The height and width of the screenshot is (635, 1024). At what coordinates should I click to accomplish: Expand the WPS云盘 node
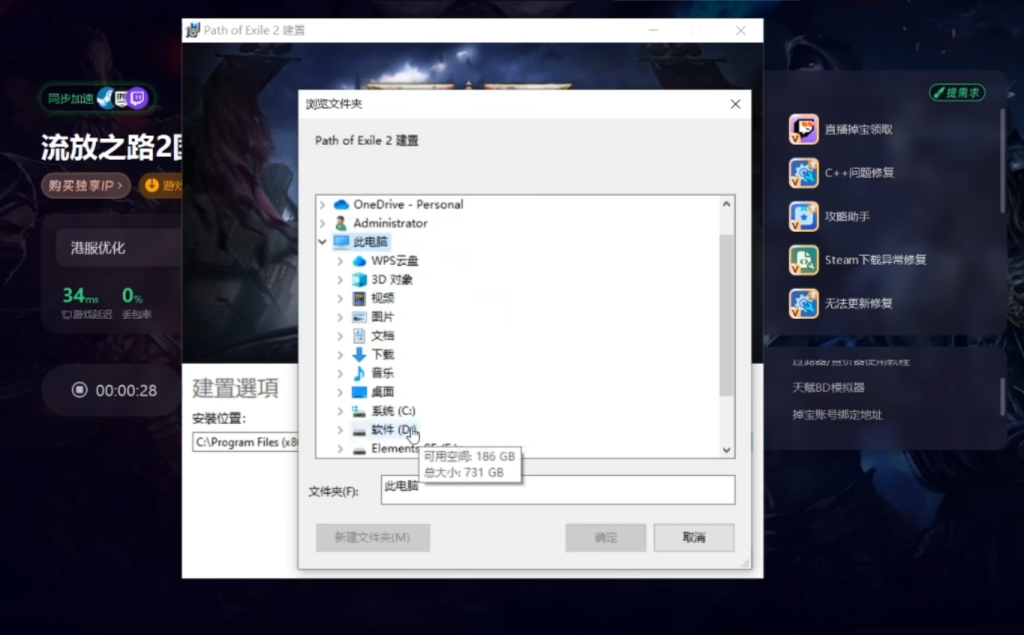pos(340,261)
